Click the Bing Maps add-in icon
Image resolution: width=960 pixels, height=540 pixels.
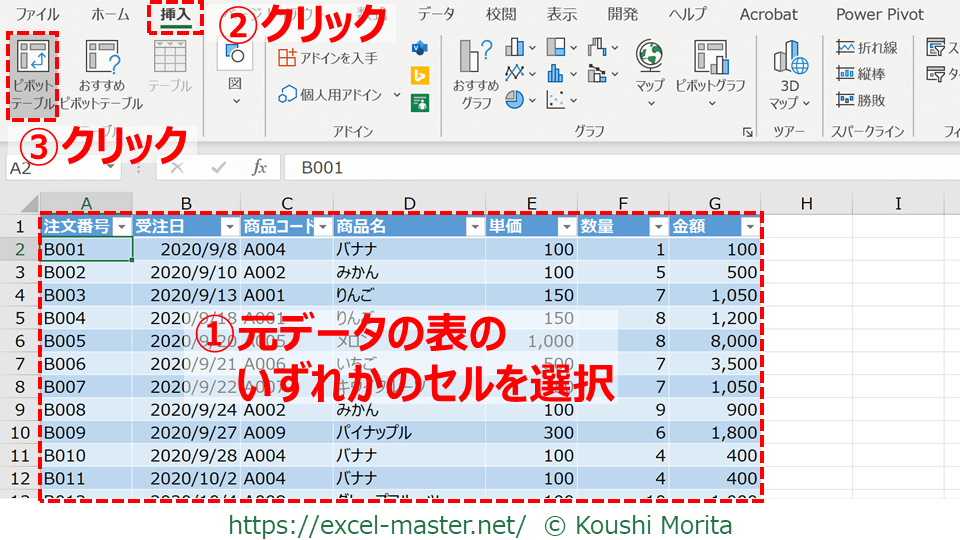tap(419, 75)
